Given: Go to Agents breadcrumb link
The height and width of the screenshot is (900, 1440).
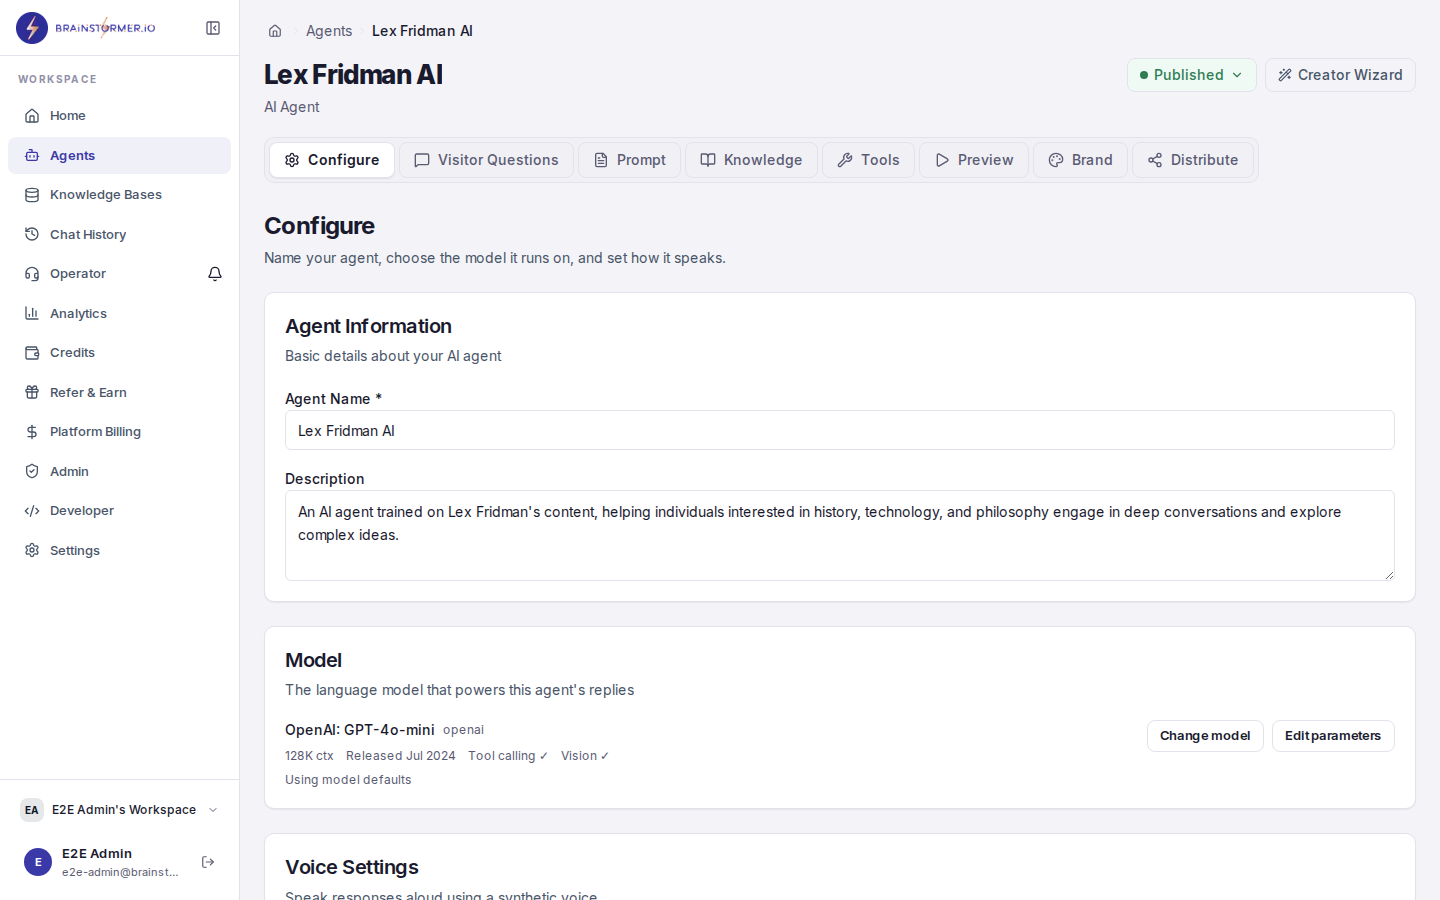Looking at the screenshot, I should [329, 31].
